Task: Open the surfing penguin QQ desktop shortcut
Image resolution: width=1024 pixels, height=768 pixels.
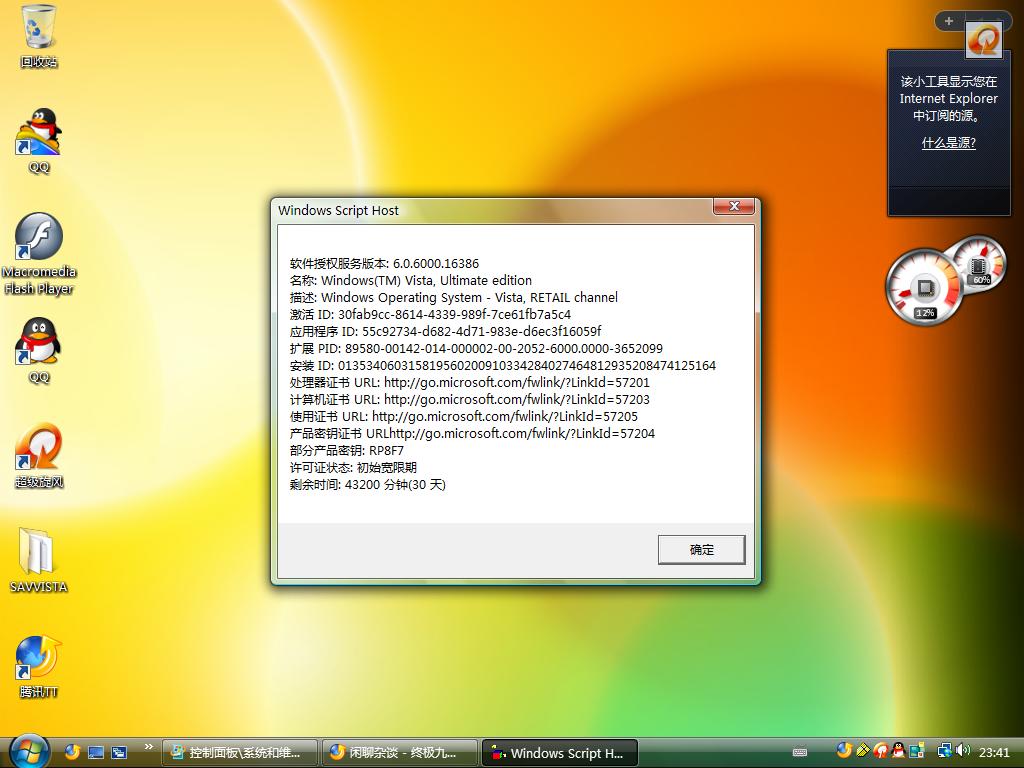Action: 39,140
